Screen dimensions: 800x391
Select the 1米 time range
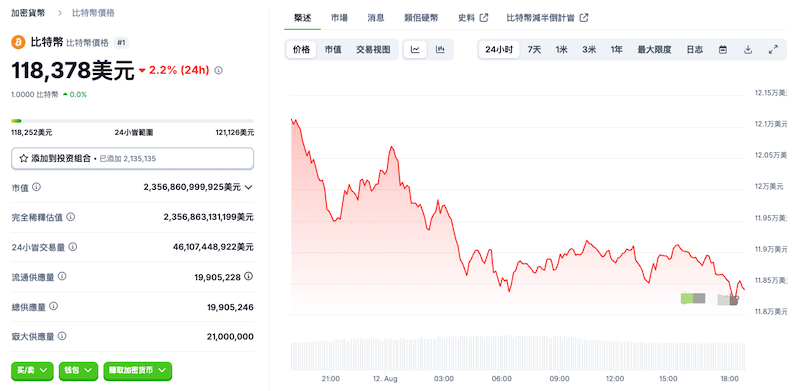(x=562, y=50)
